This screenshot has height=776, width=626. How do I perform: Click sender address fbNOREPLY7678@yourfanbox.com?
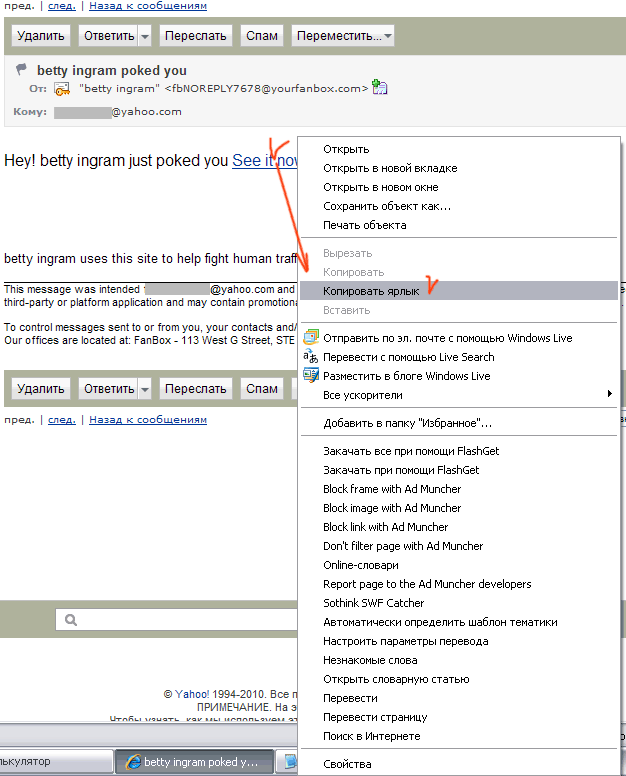pos(266,89)
